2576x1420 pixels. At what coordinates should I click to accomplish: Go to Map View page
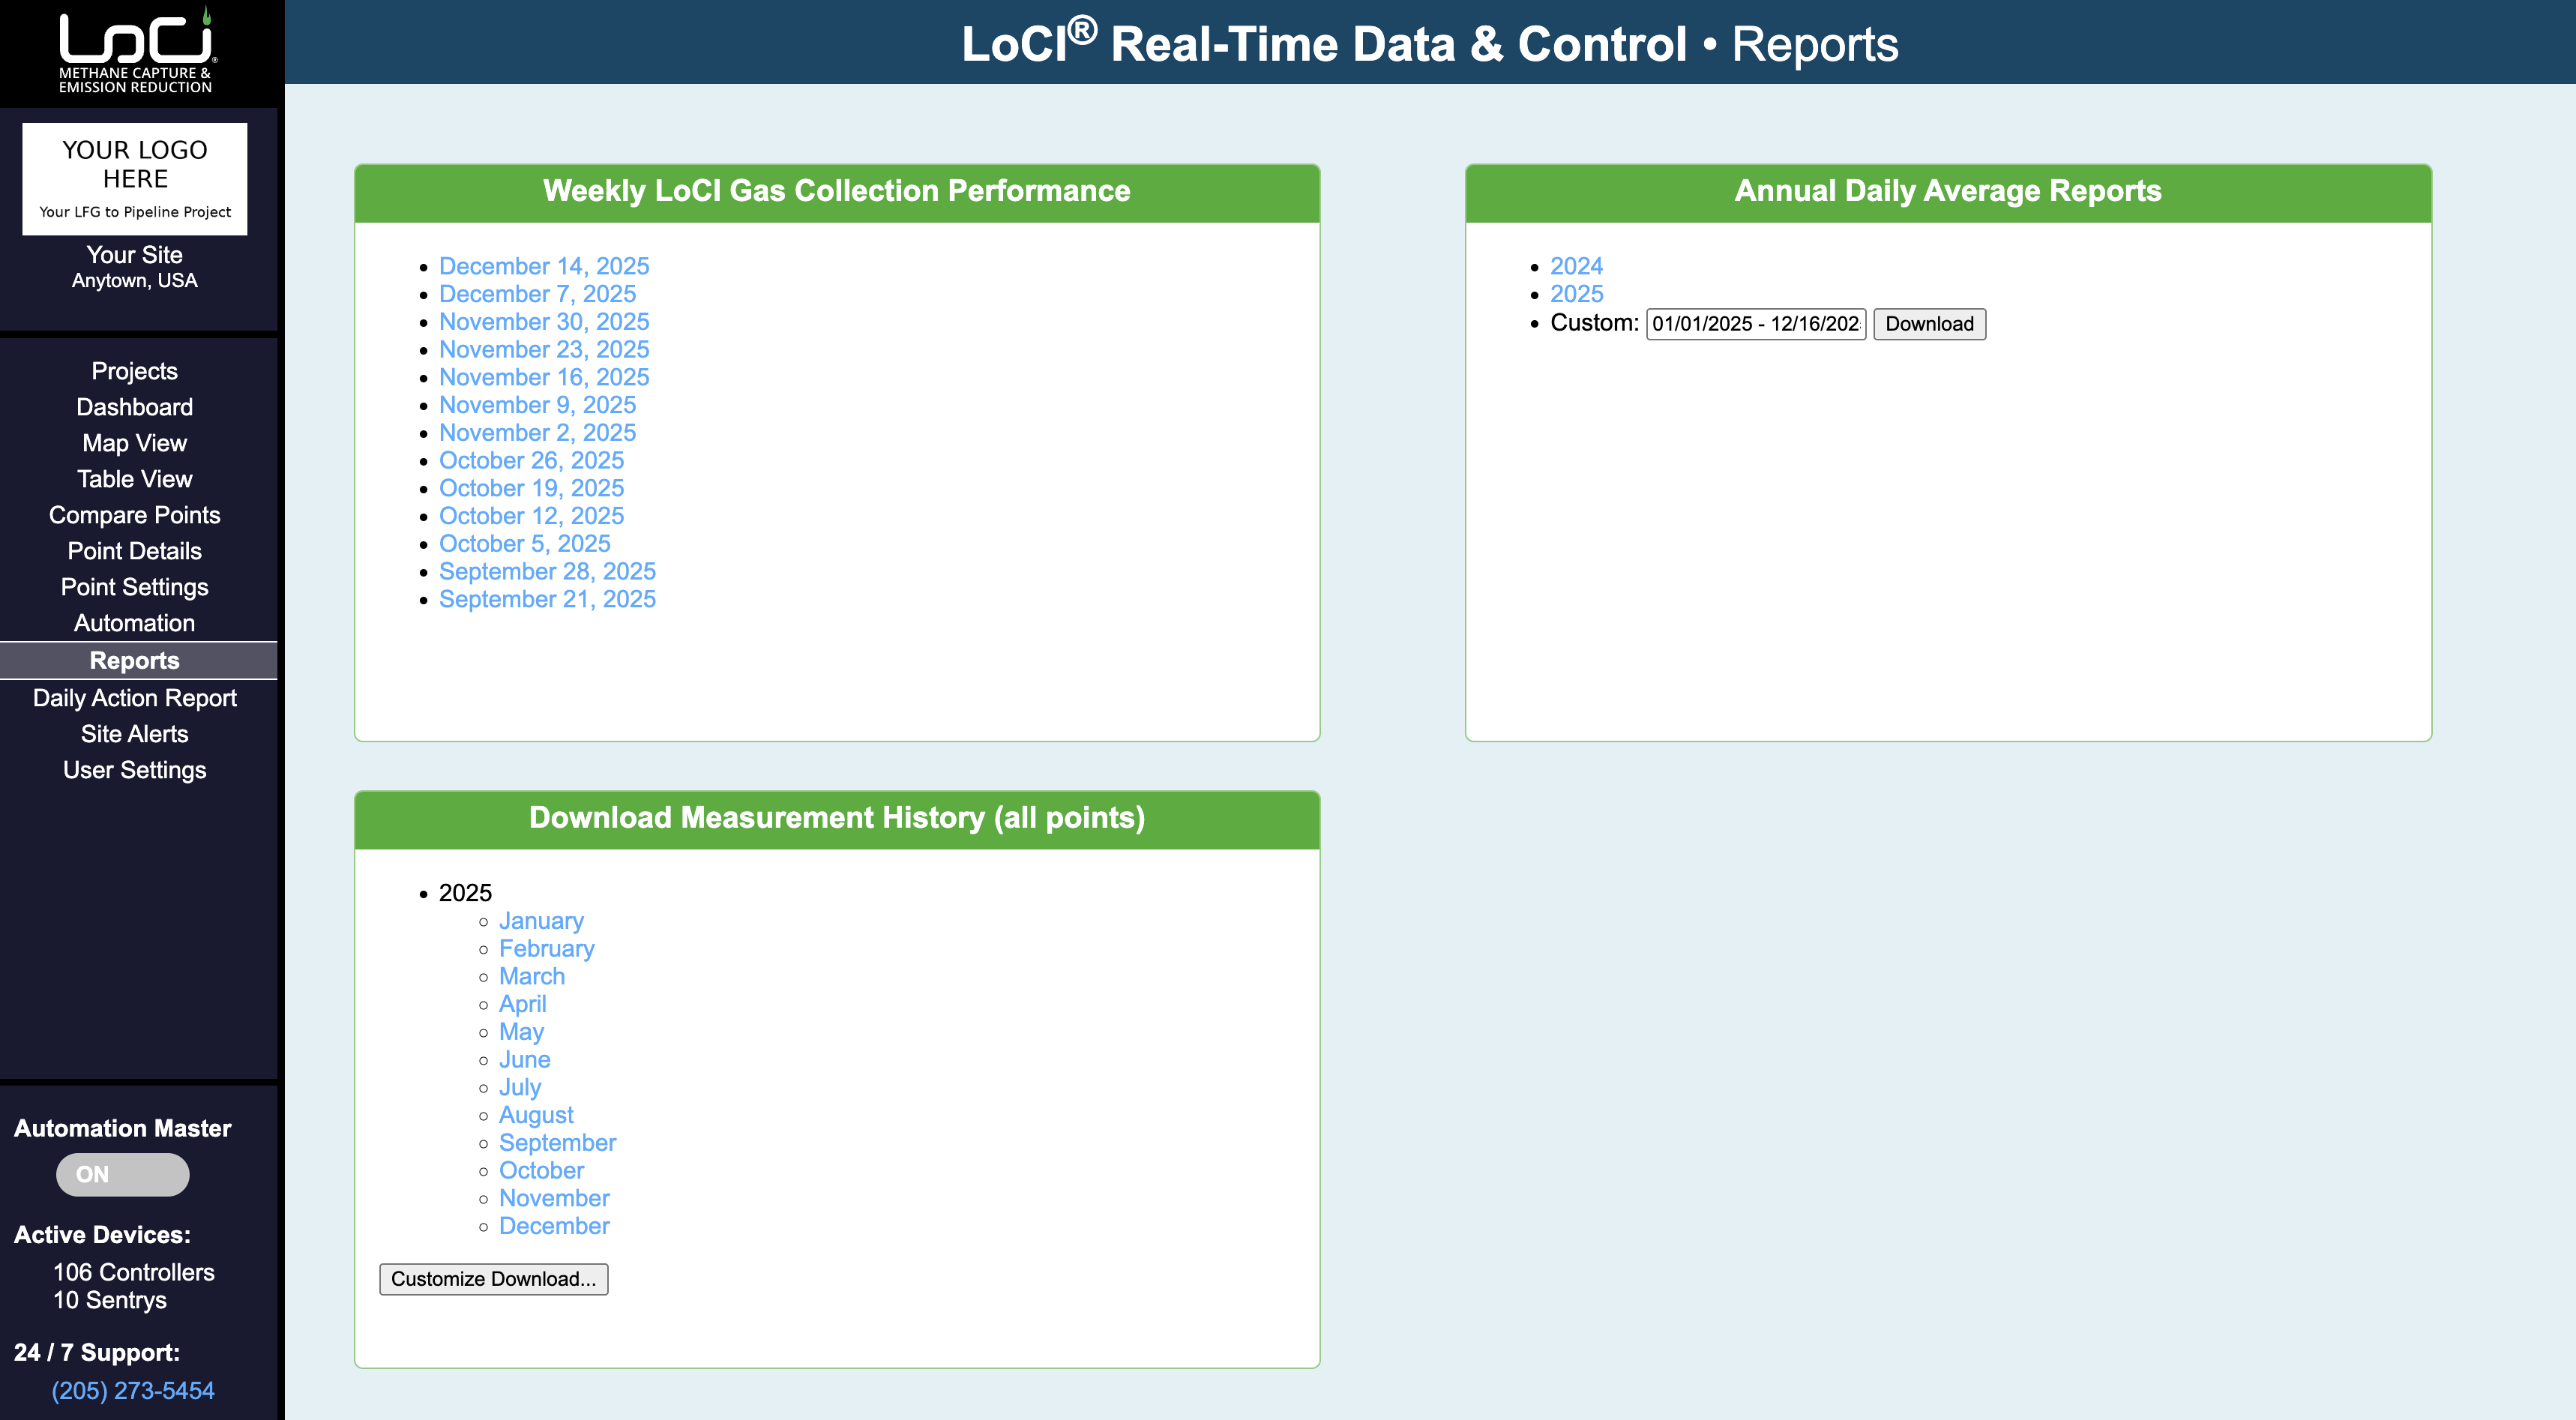(x=134, y=443)
